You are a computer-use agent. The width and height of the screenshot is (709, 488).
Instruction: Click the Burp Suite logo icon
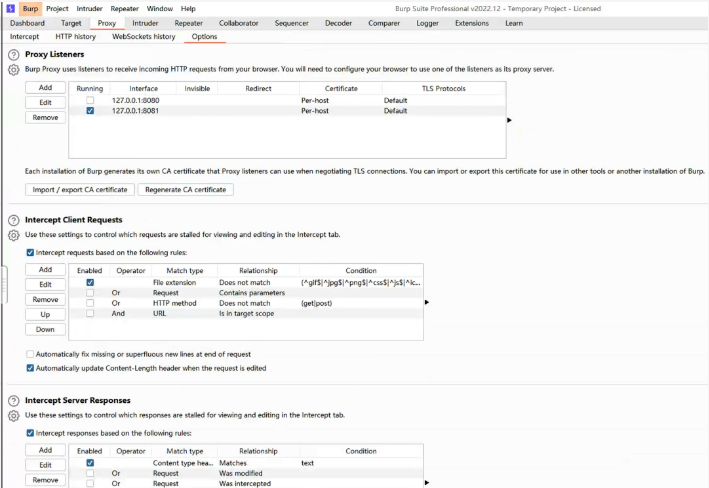pos(10,9)
